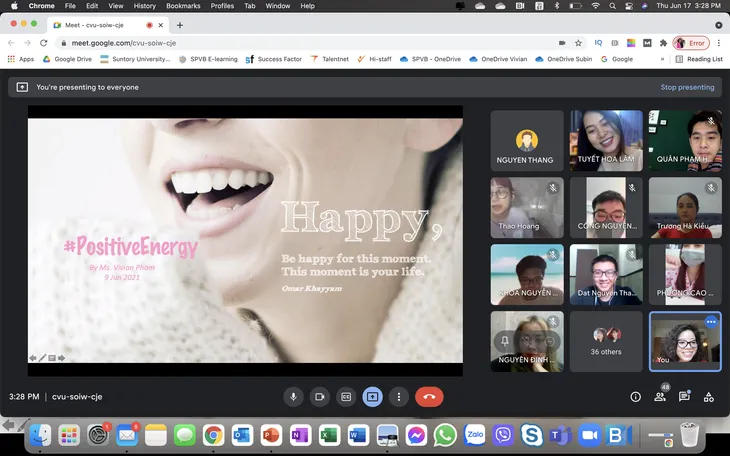Open Chrome extensions puzzle icon
The width and height of the screenshot is (730, 456).
pos(663,43)
